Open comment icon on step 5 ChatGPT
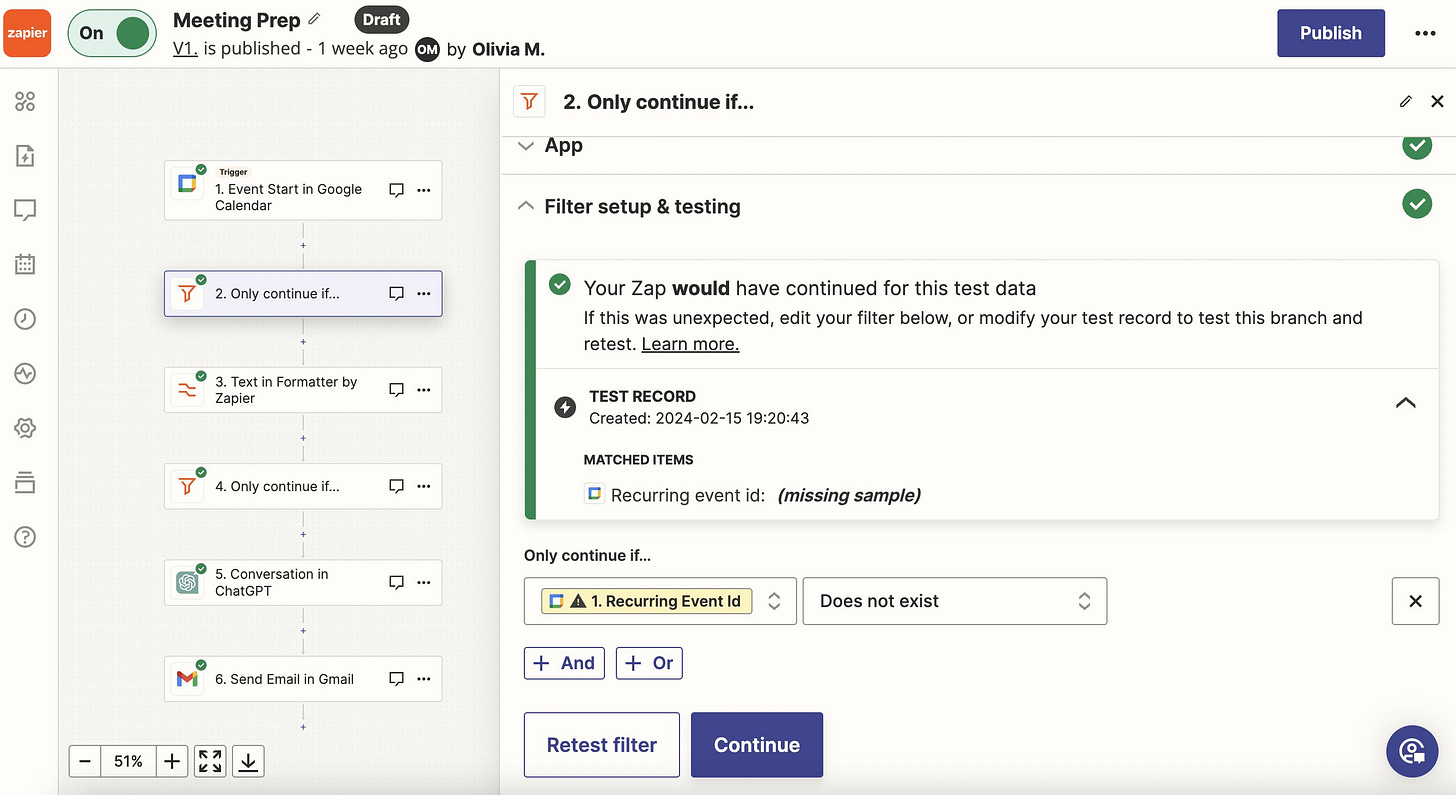The width and height of the screenshot is (1456, 795). click(x=396, y=582)
